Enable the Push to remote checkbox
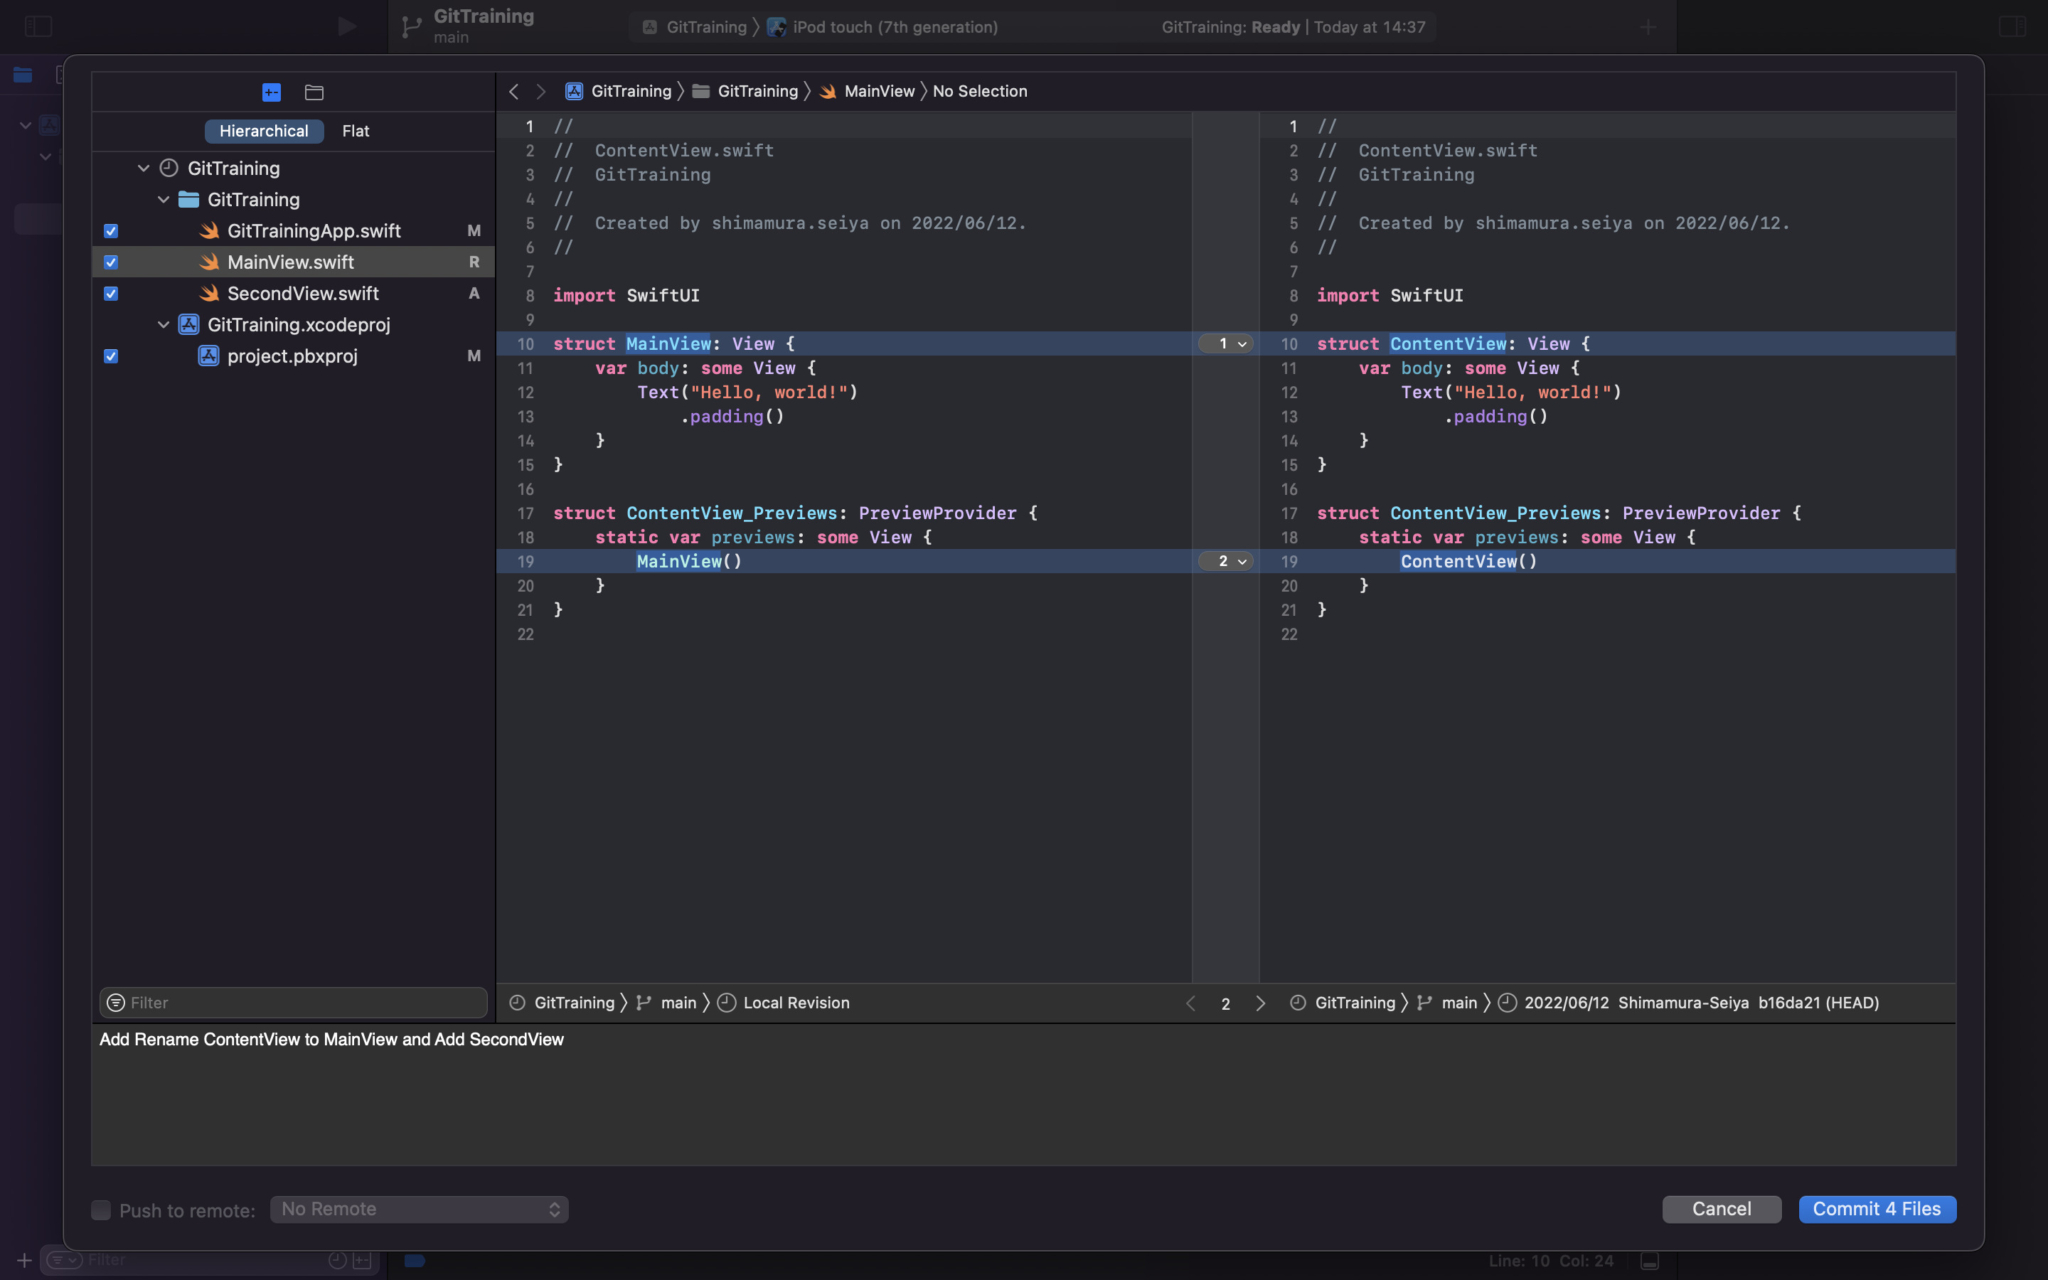 (x=101, y=1209)
